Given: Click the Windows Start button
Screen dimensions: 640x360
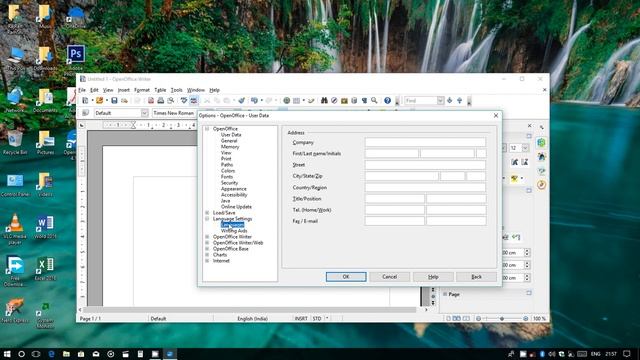Looking at the screenshot, I should (7, 353).
